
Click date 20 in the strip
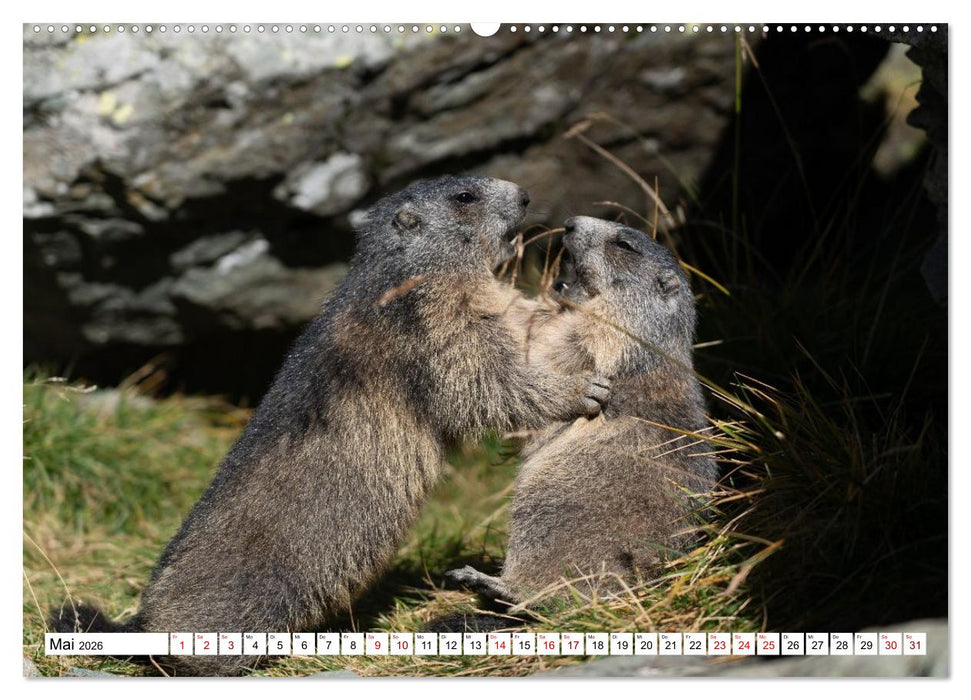(644, 643)
